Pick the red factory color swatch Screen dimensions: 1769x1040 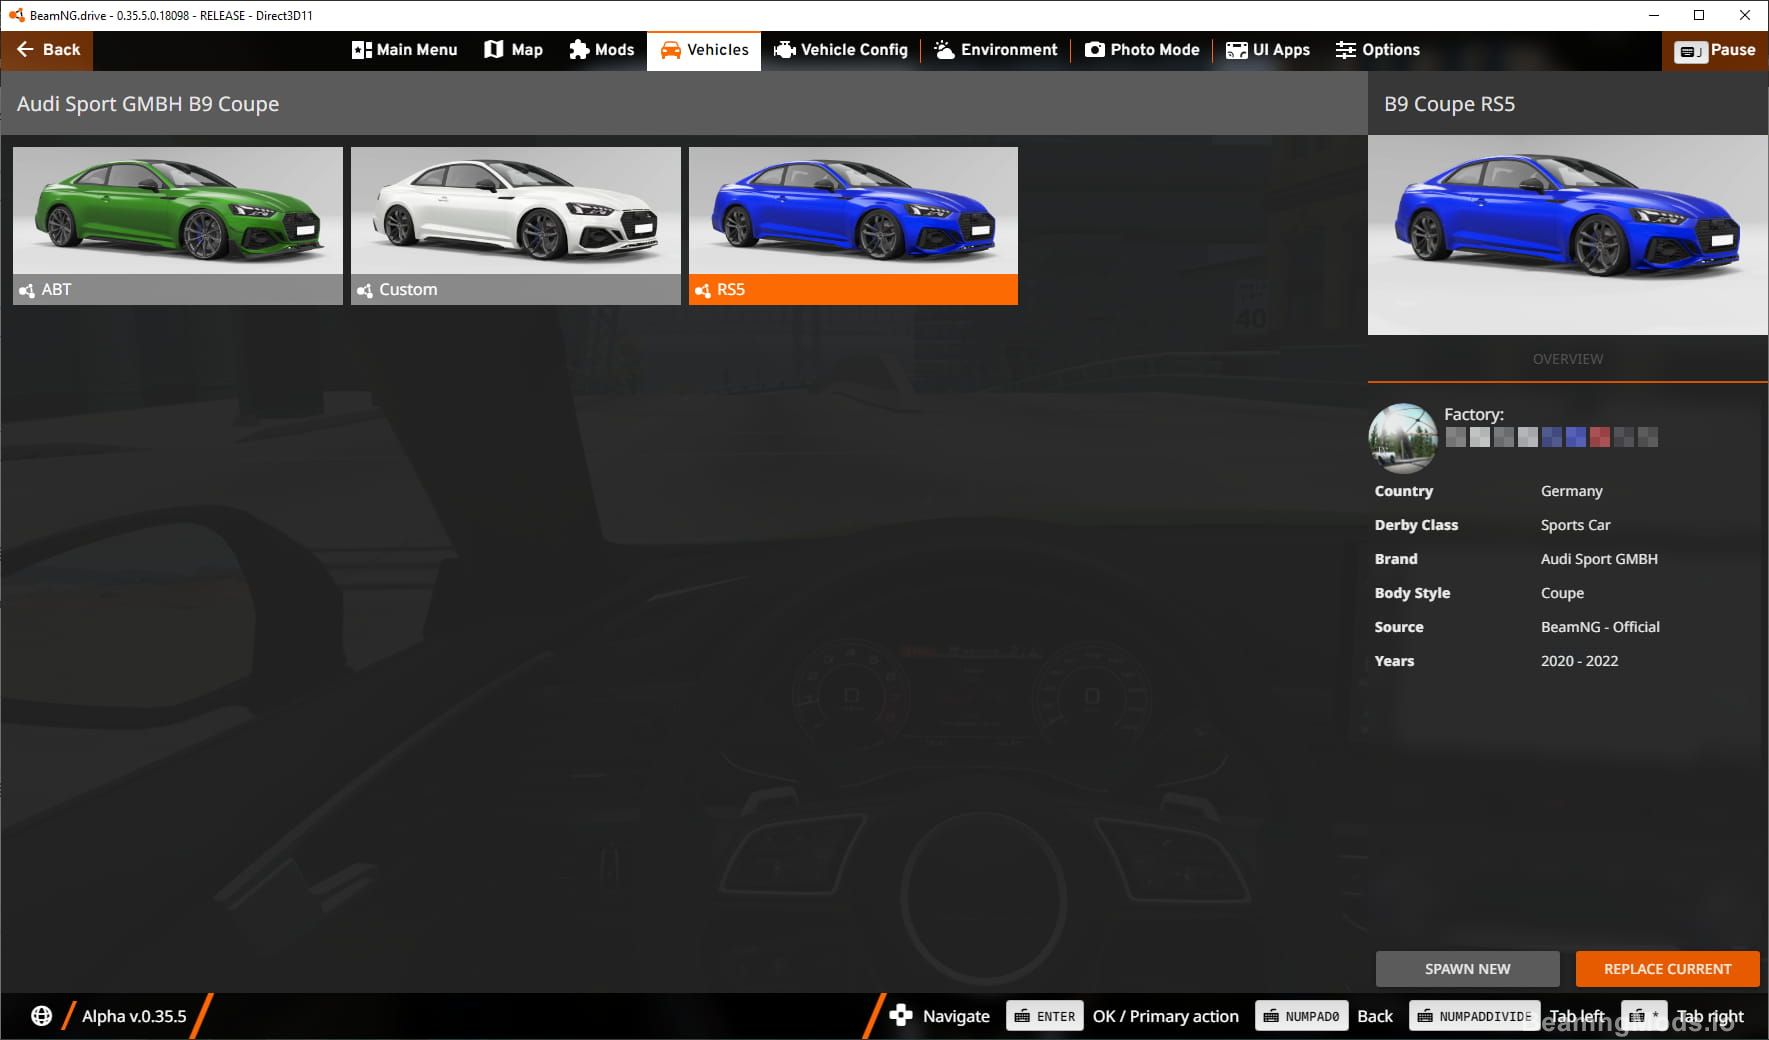click(x=1600, y=437)
